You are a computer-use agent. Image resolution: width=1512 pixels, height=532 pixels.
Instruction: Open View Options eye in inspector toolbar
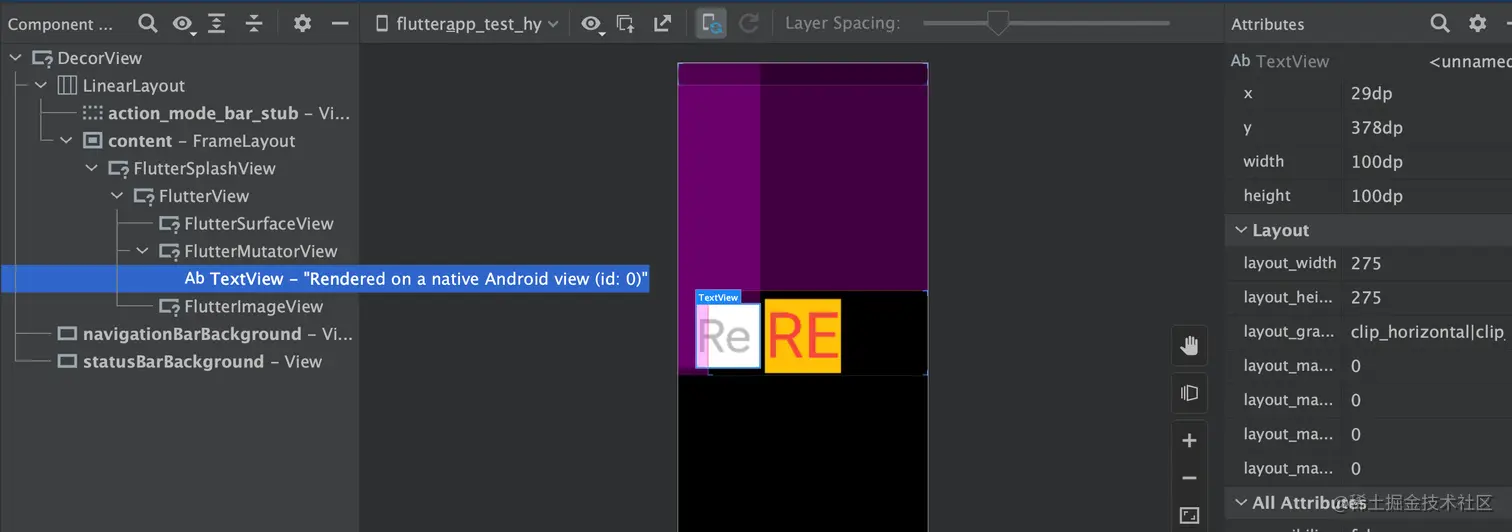click(x=592, y=24)
